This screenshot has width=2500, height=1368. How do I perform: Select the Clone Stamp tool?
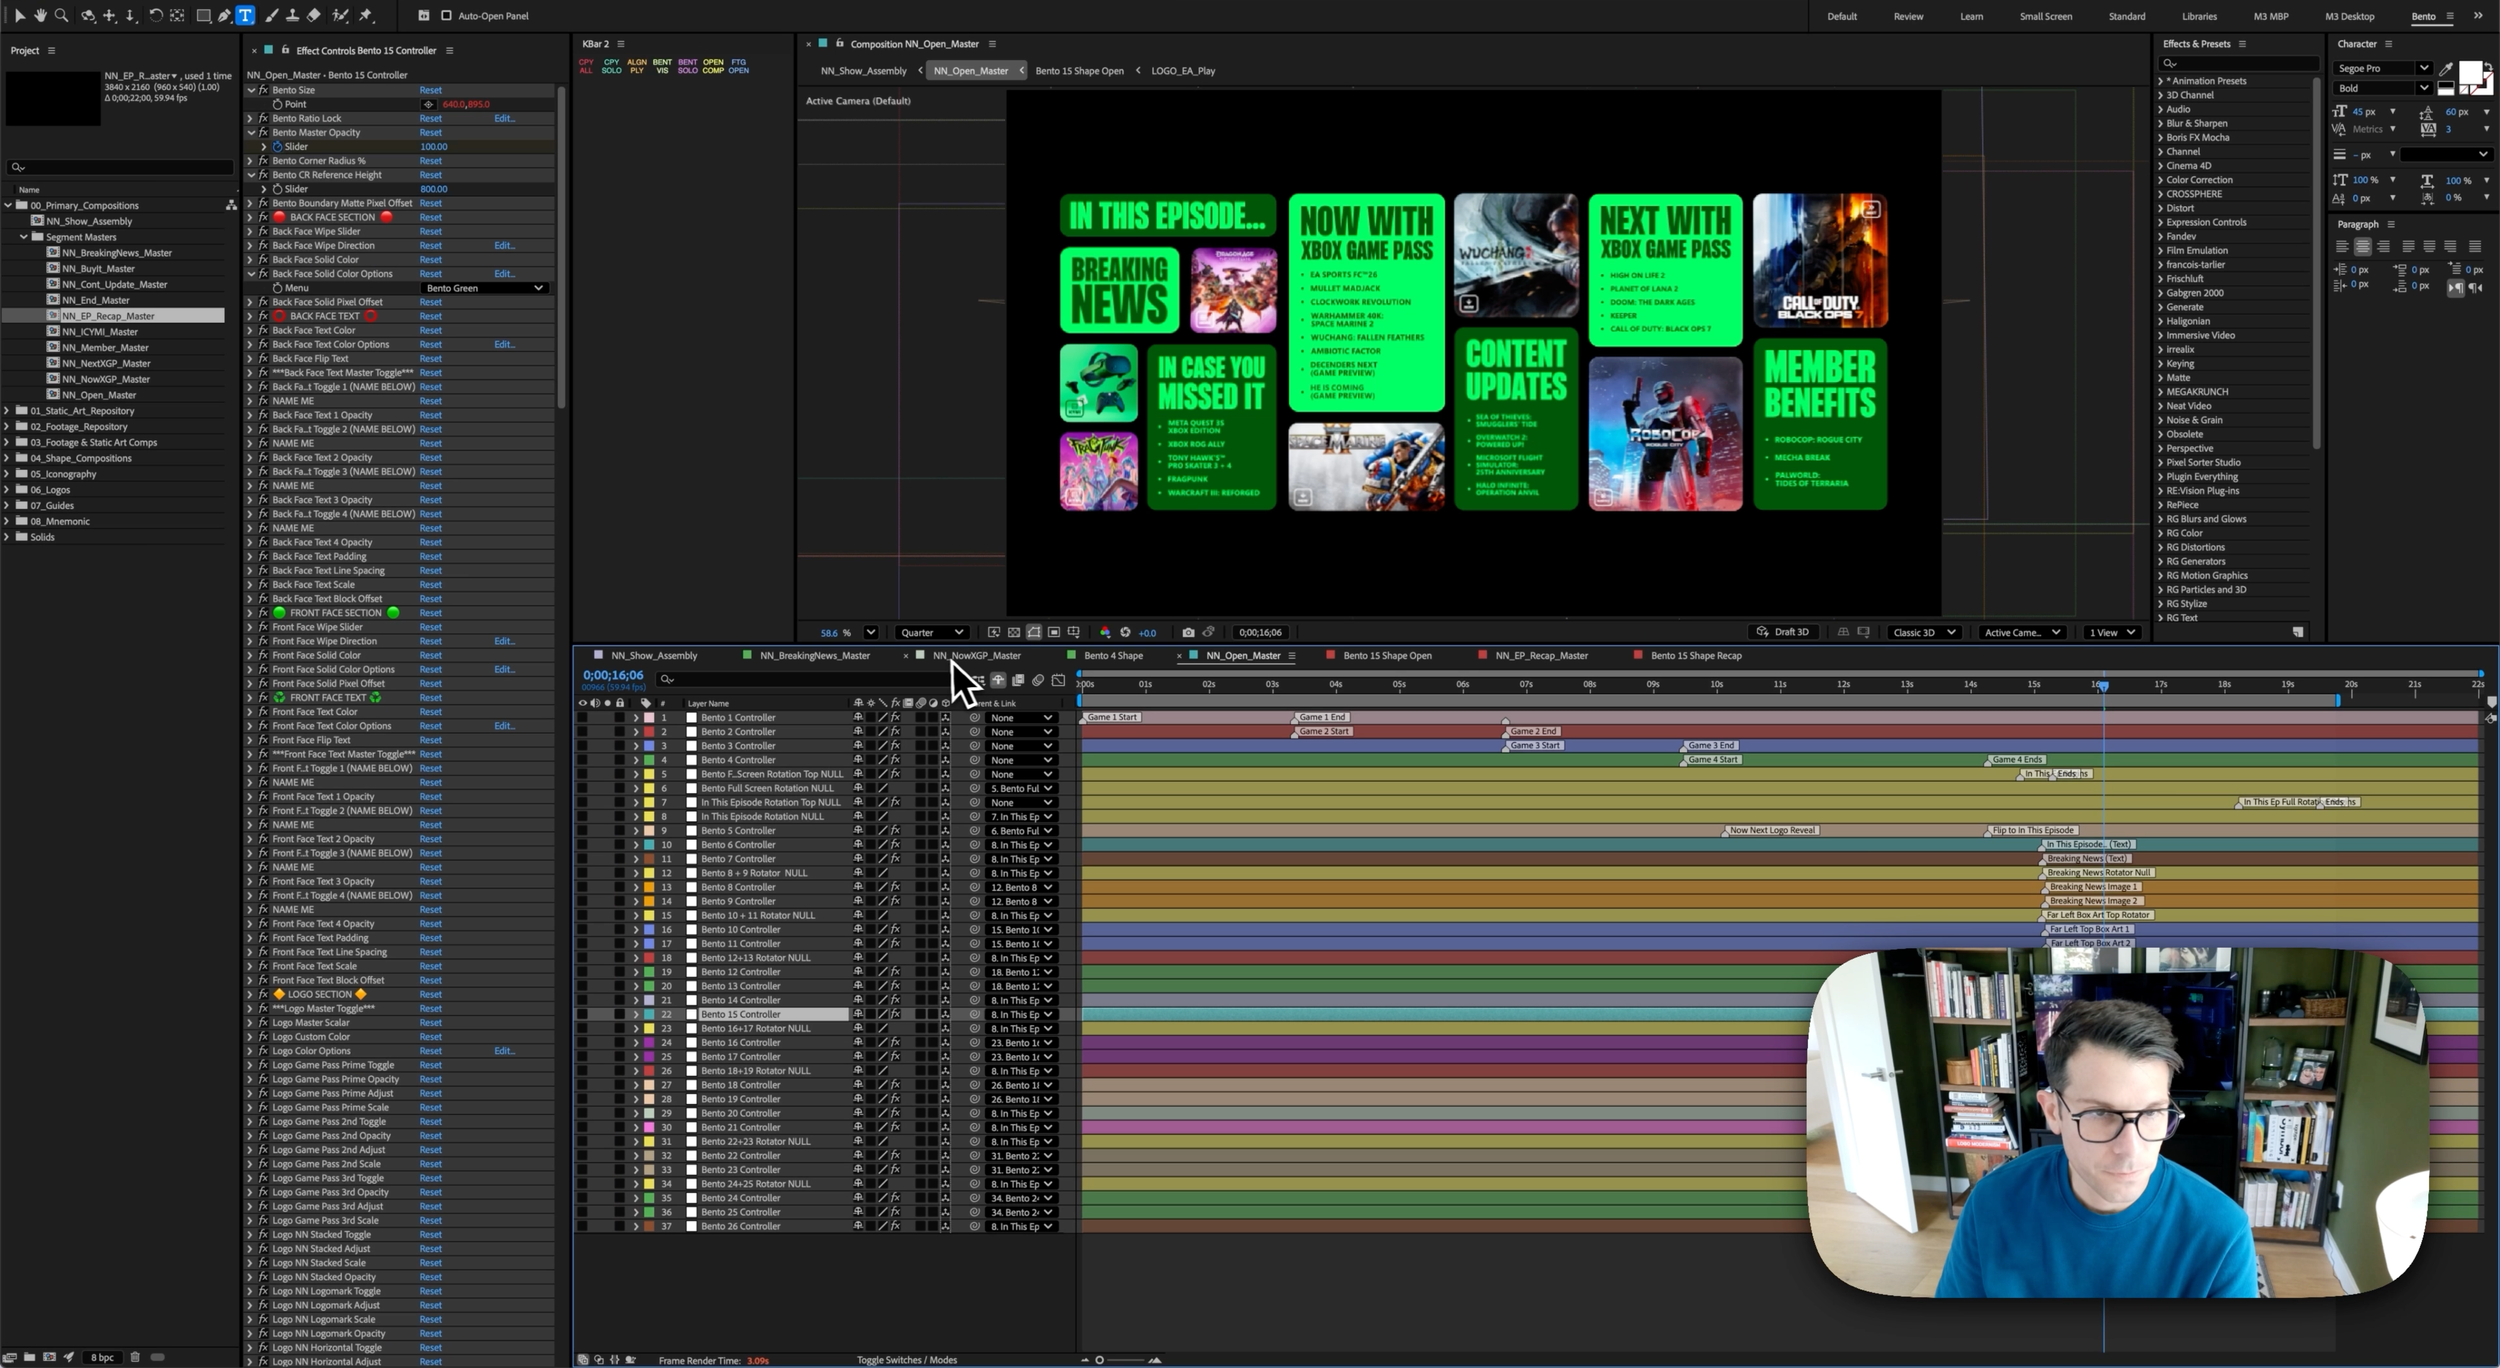[292, 15]
